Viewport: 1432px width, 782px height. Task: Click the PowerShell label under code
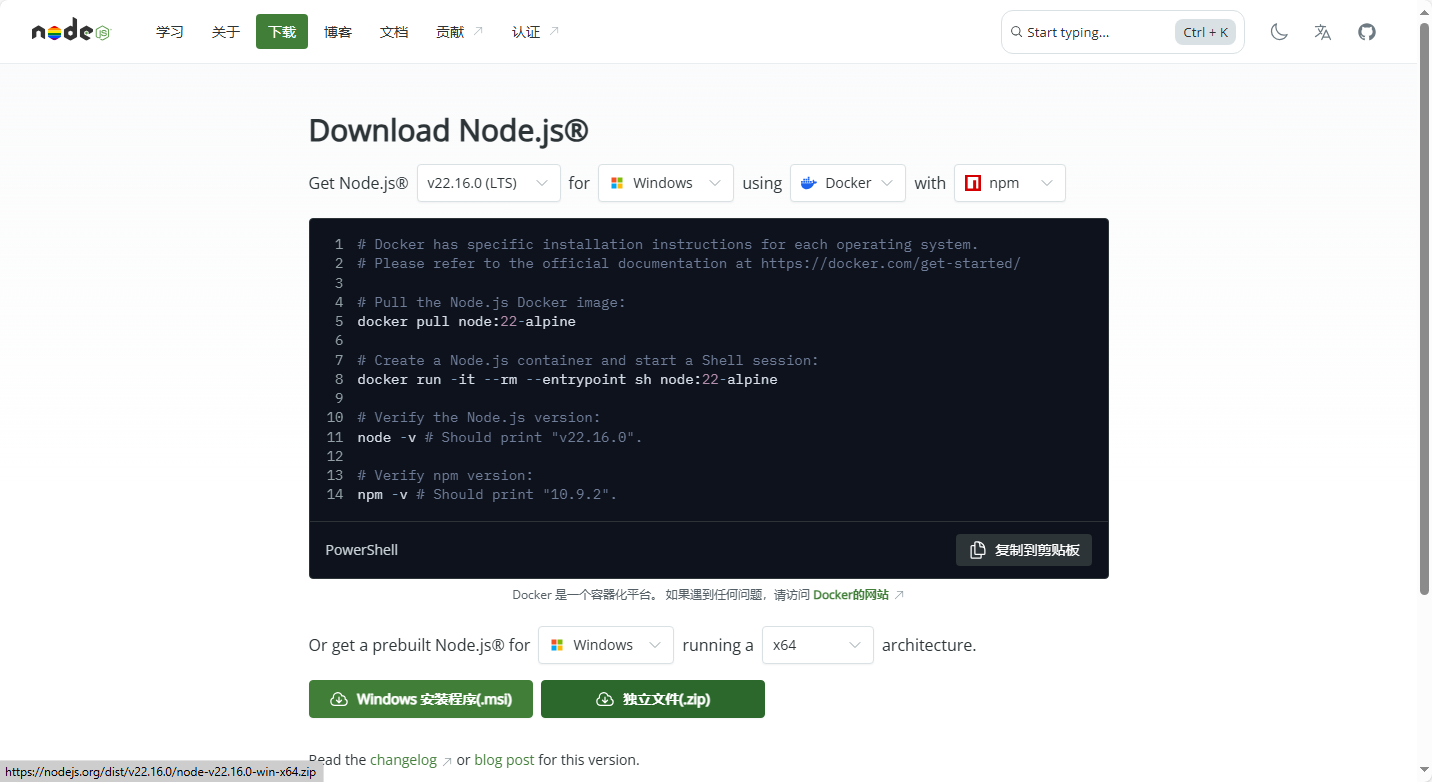pyautogui.click(x=362, y=550)
